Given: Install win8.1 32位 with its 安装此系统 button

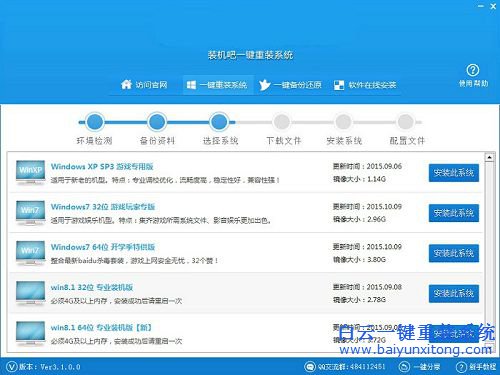Looking at the screenshot, I should (454, 294).
